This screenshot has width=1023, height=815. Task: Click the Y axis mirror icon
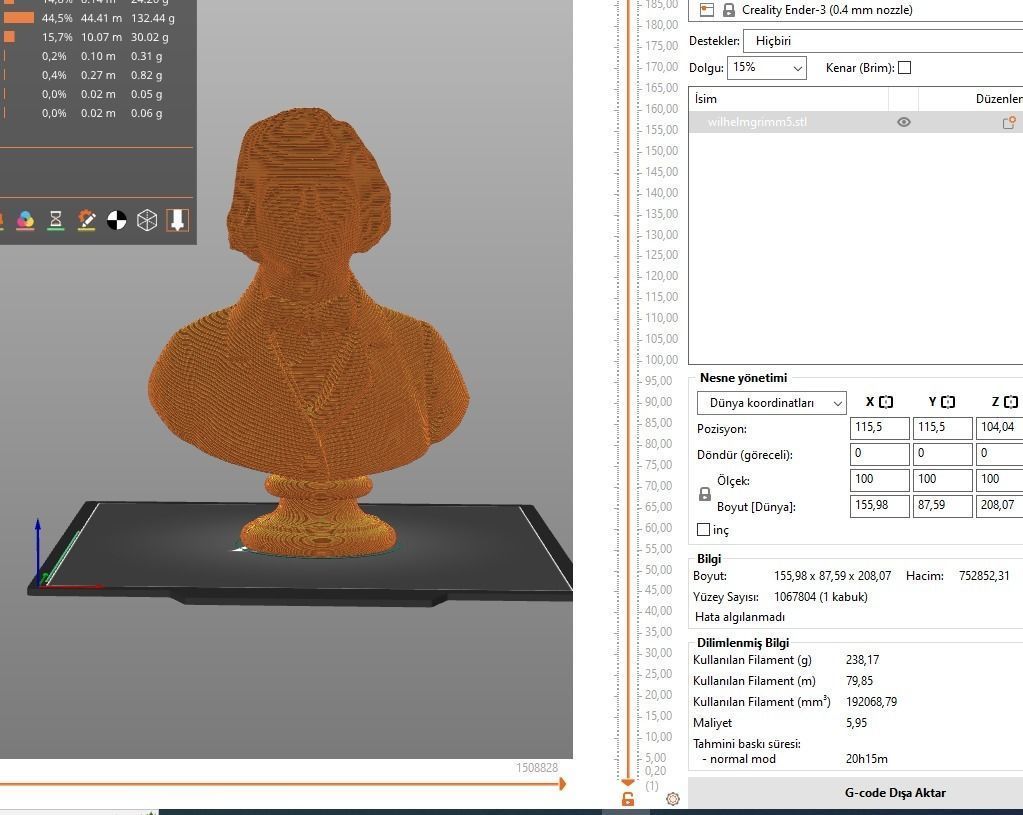(x=948, y=402)
